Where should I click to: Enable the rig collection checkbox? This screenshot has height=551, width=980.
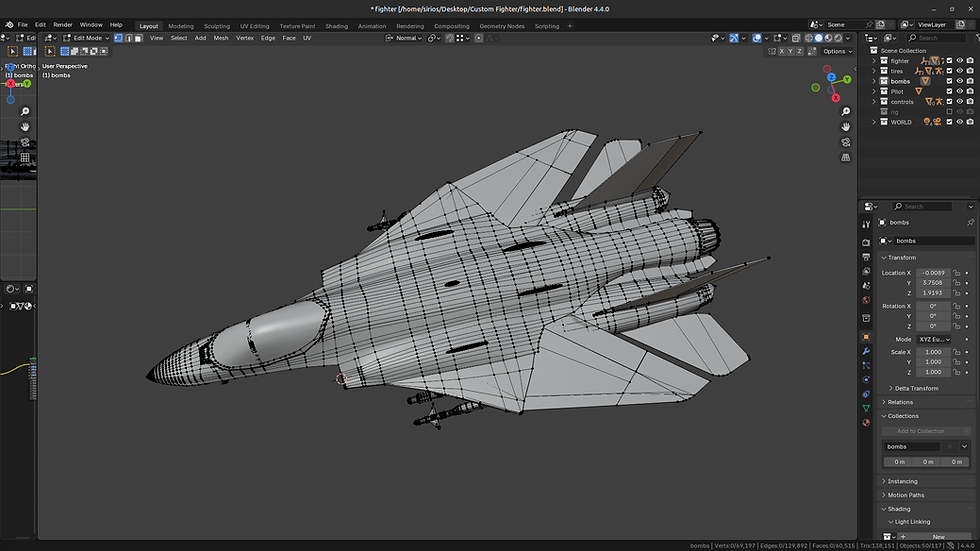949,112
